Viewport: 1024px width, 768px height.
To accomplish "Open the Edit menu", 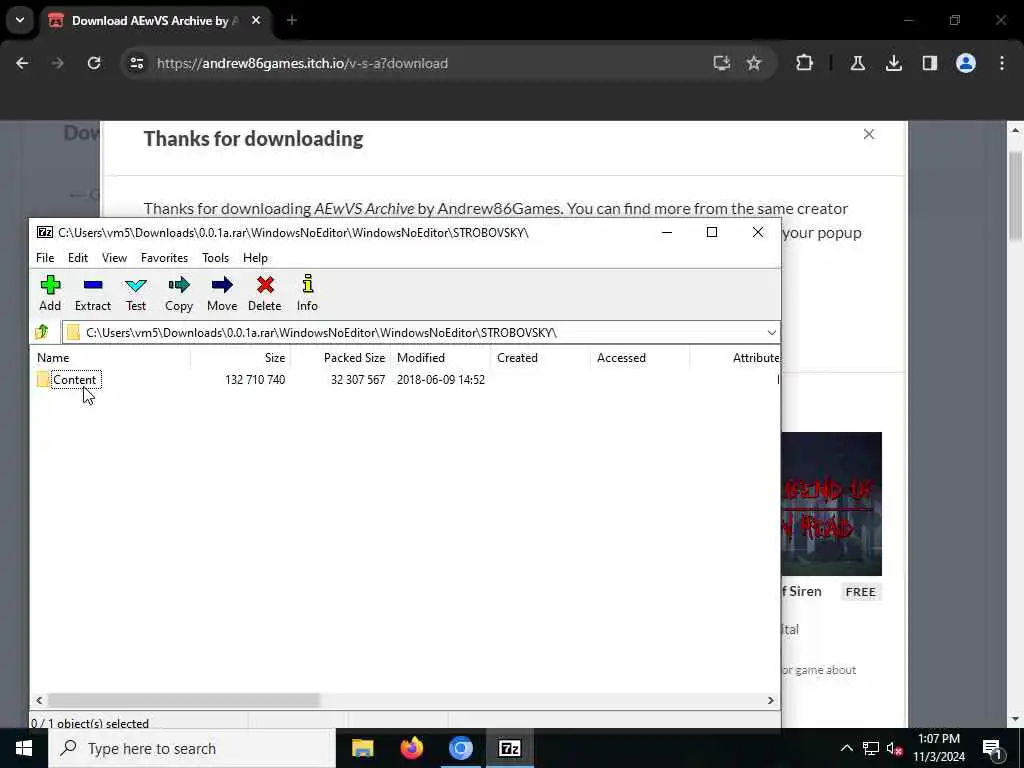I will [78, 258].
